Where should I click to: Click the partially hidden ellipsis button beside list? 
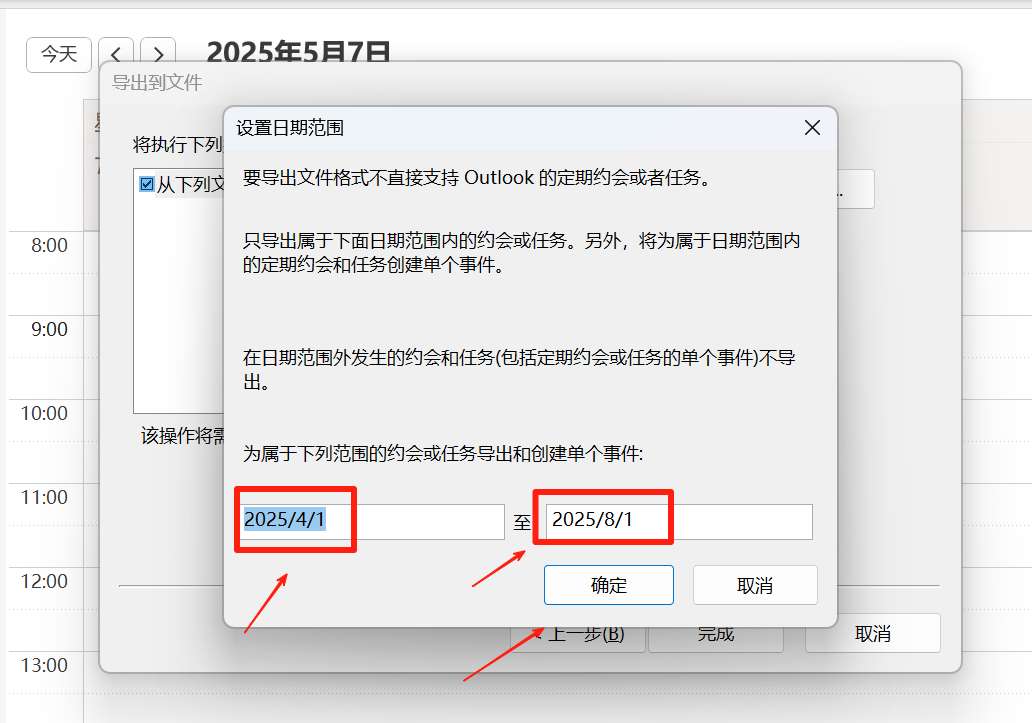coord(856,189)
